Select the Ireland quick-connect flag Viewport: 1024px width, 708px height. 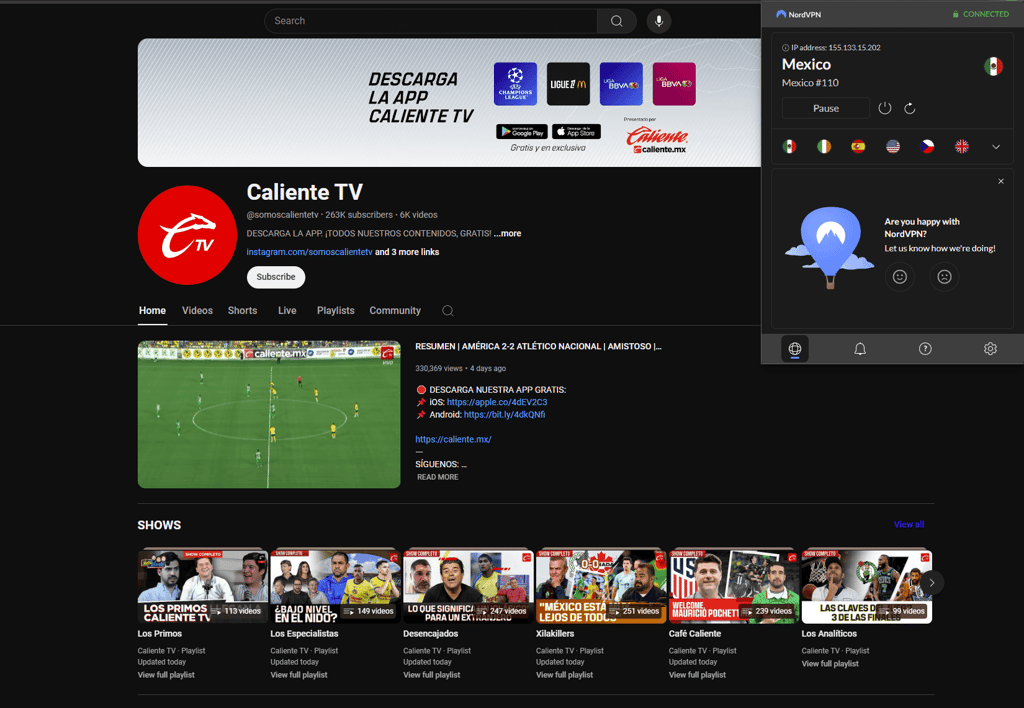click(824, 146)
